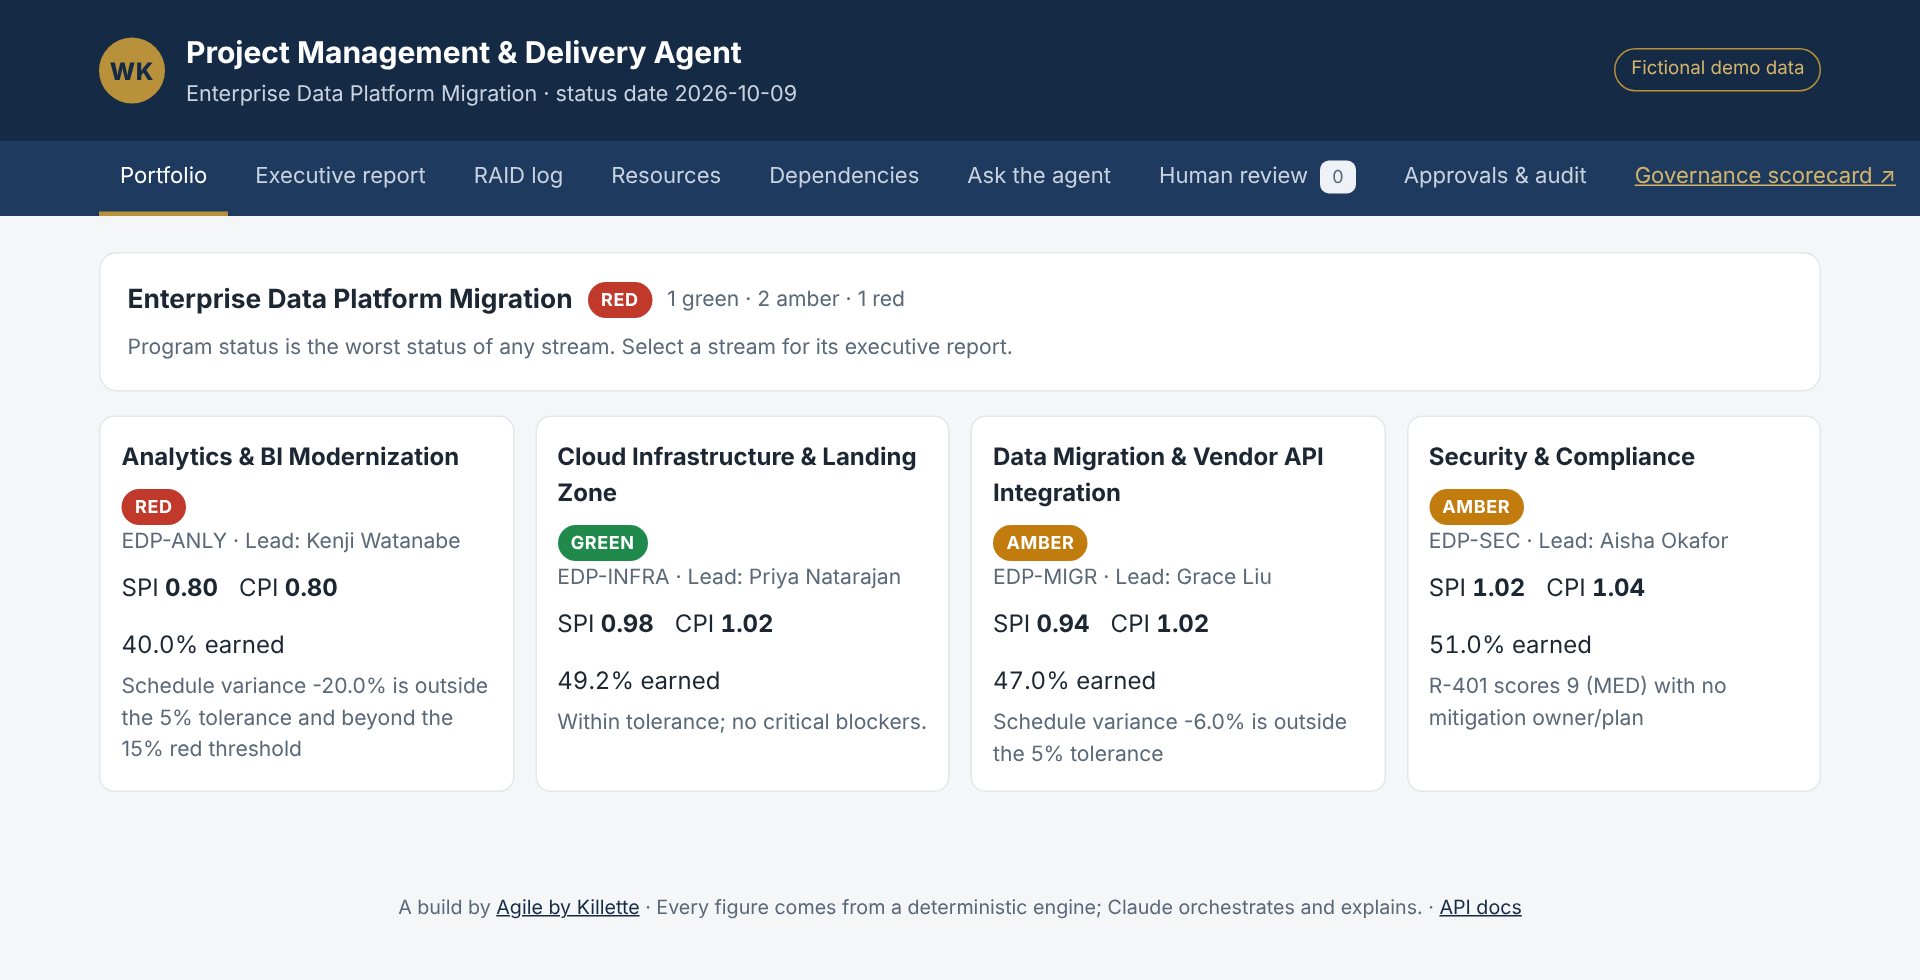Click the Enterprise Data Platform Migration heading
Screen dimensions: 1920x980
(x=349, y=299)
